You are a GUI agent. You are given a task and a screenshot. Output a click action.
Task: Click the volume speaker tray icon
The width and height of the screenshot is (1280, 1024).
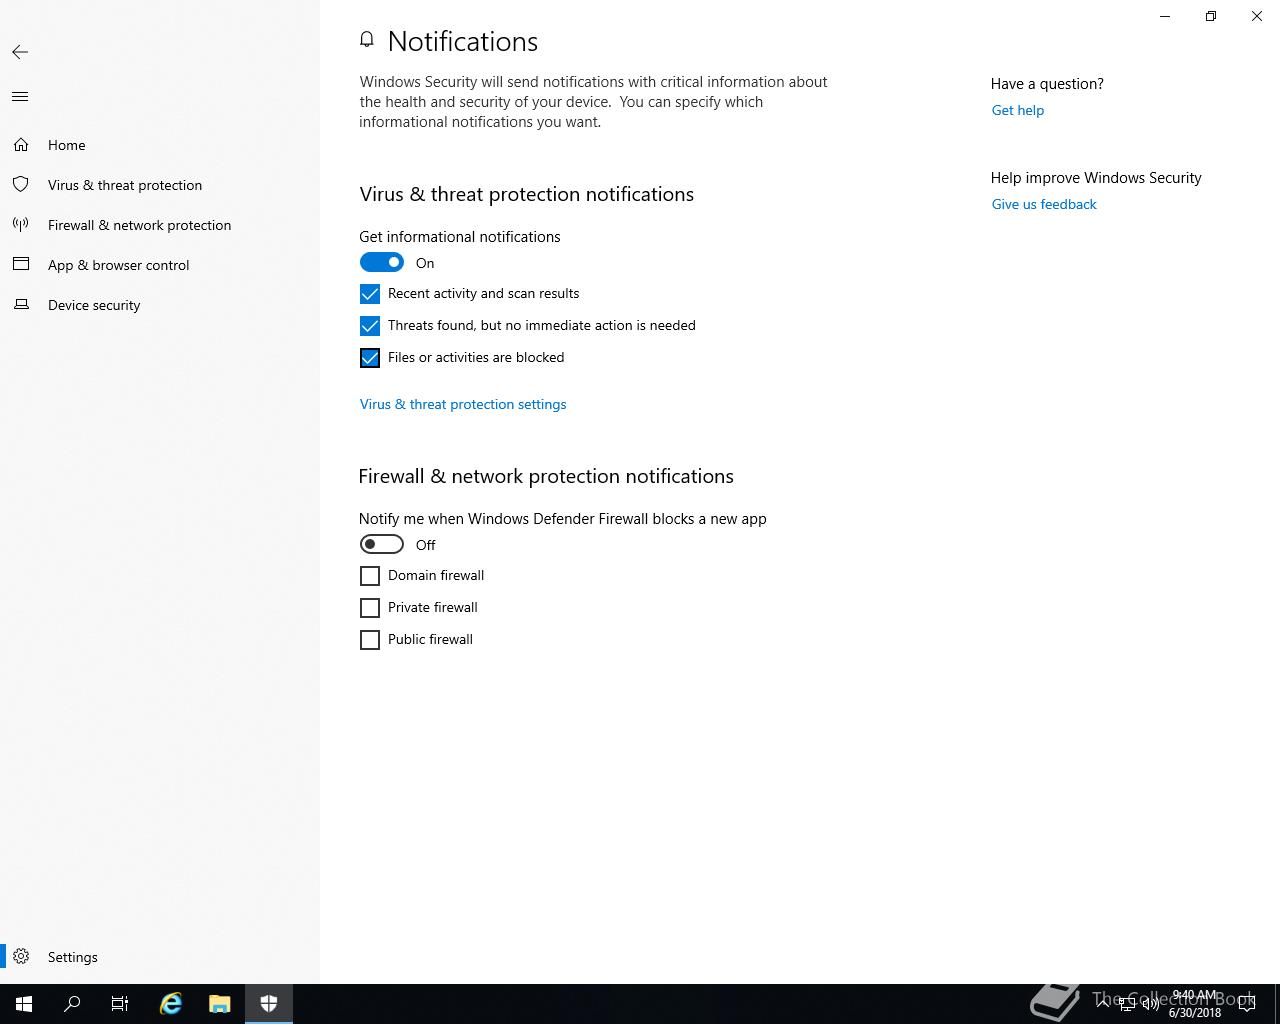(x=1150, y=1004)
